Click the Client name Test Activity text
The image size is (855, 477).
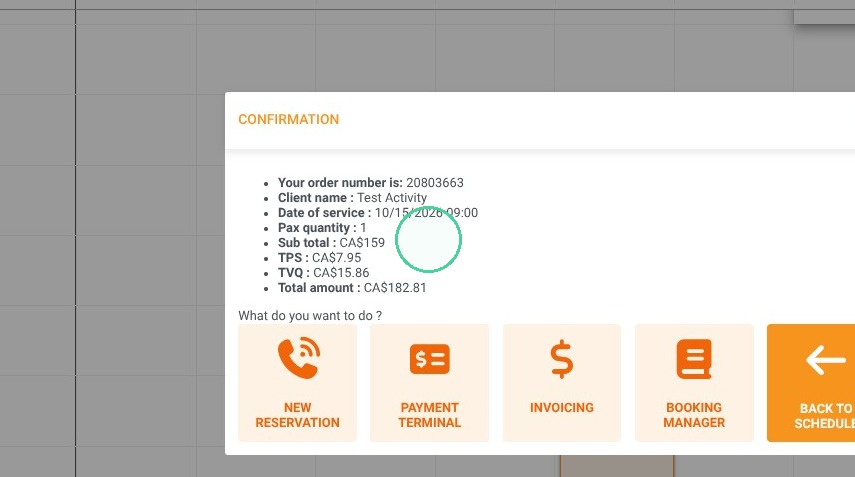coord(352,197)
